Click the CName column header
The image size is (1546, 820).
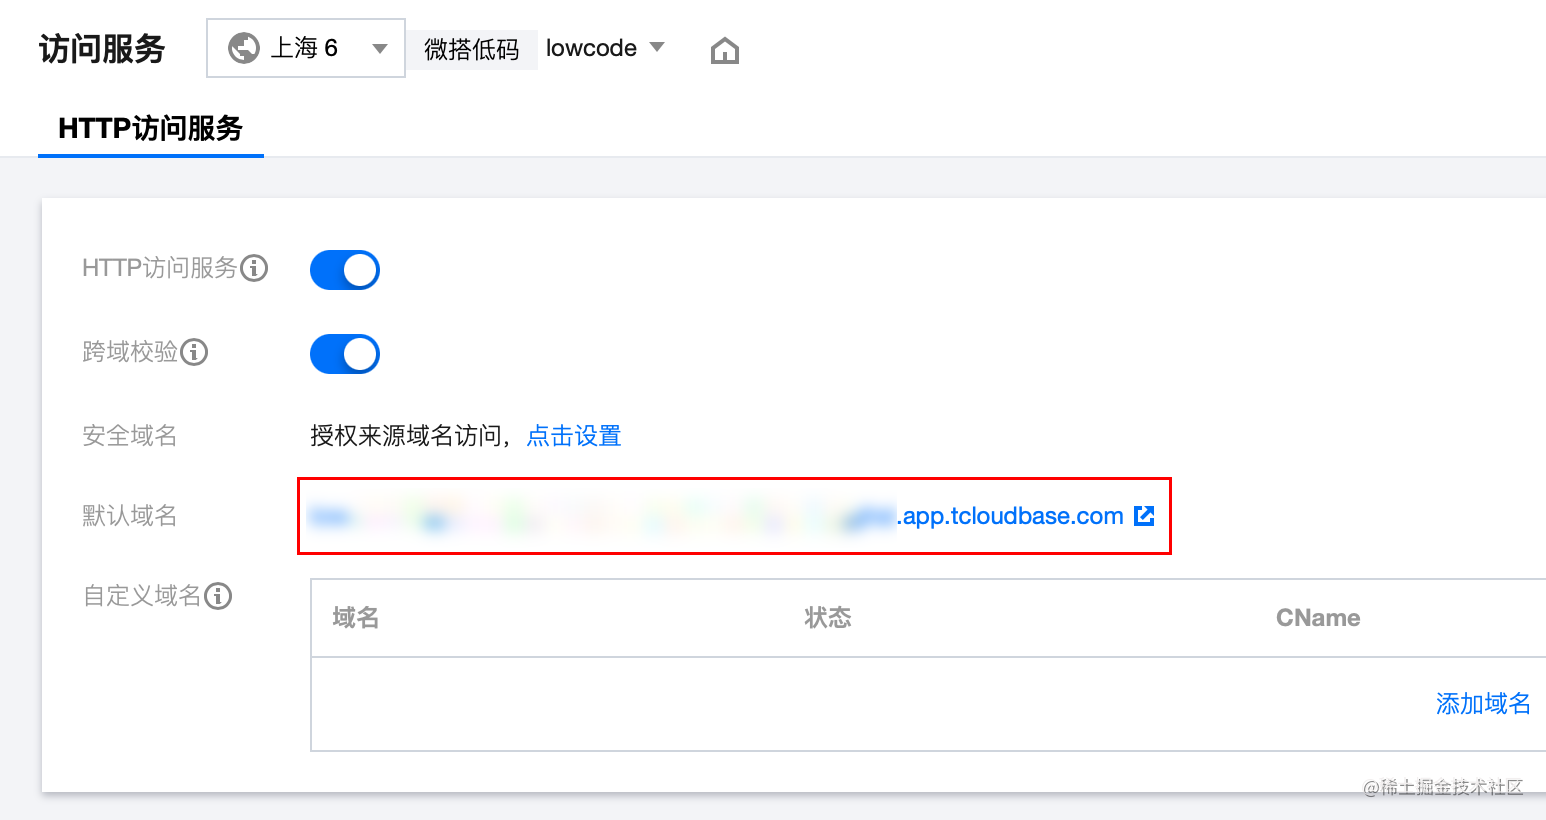(x=1318, y=618)
